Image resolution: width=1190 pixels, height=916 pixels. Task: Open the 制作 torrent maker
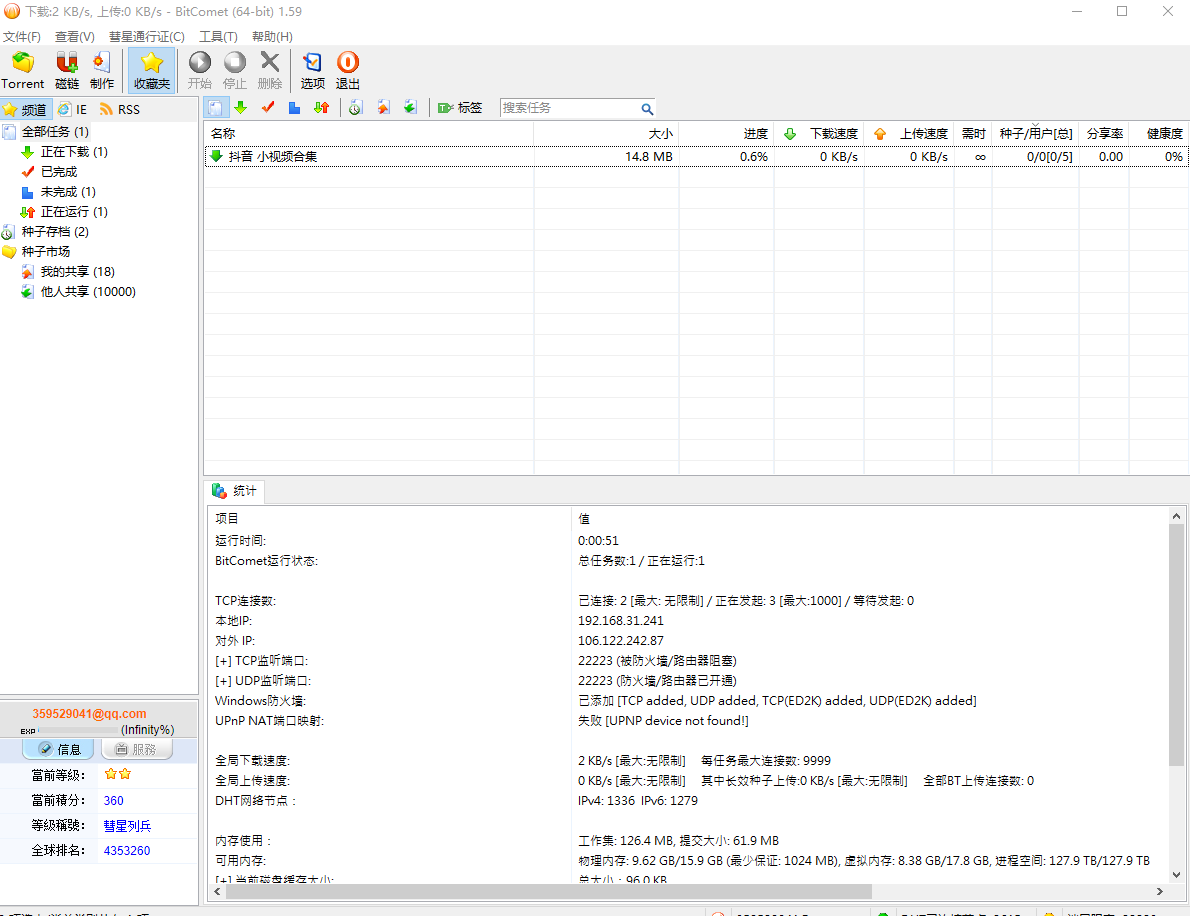[102, 70]
